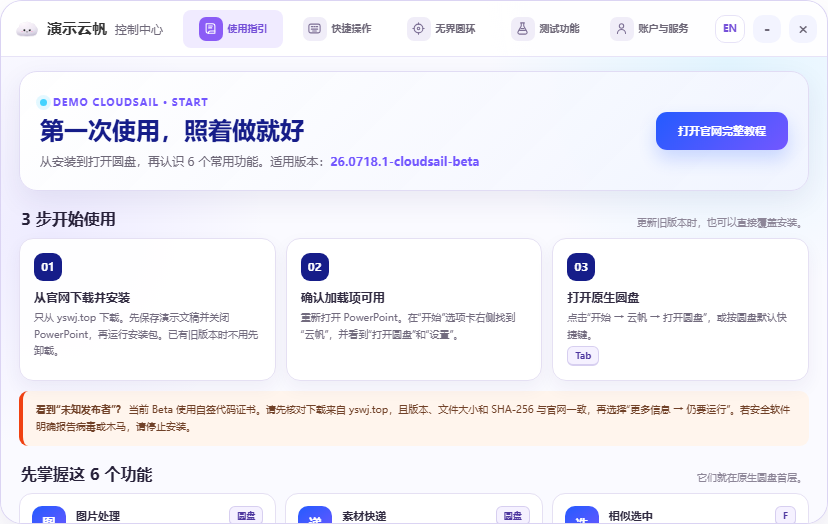The image size is (828, 524).
Task: Click the 控制中心 subtitle text
Action: click(139, 30)
